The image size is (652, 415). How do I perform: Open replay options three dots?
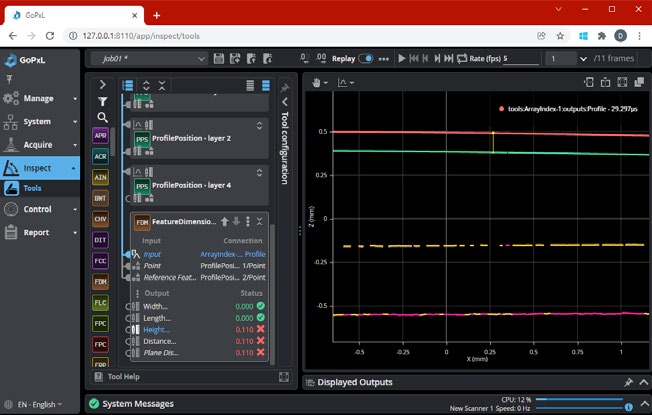pos(384,59)
